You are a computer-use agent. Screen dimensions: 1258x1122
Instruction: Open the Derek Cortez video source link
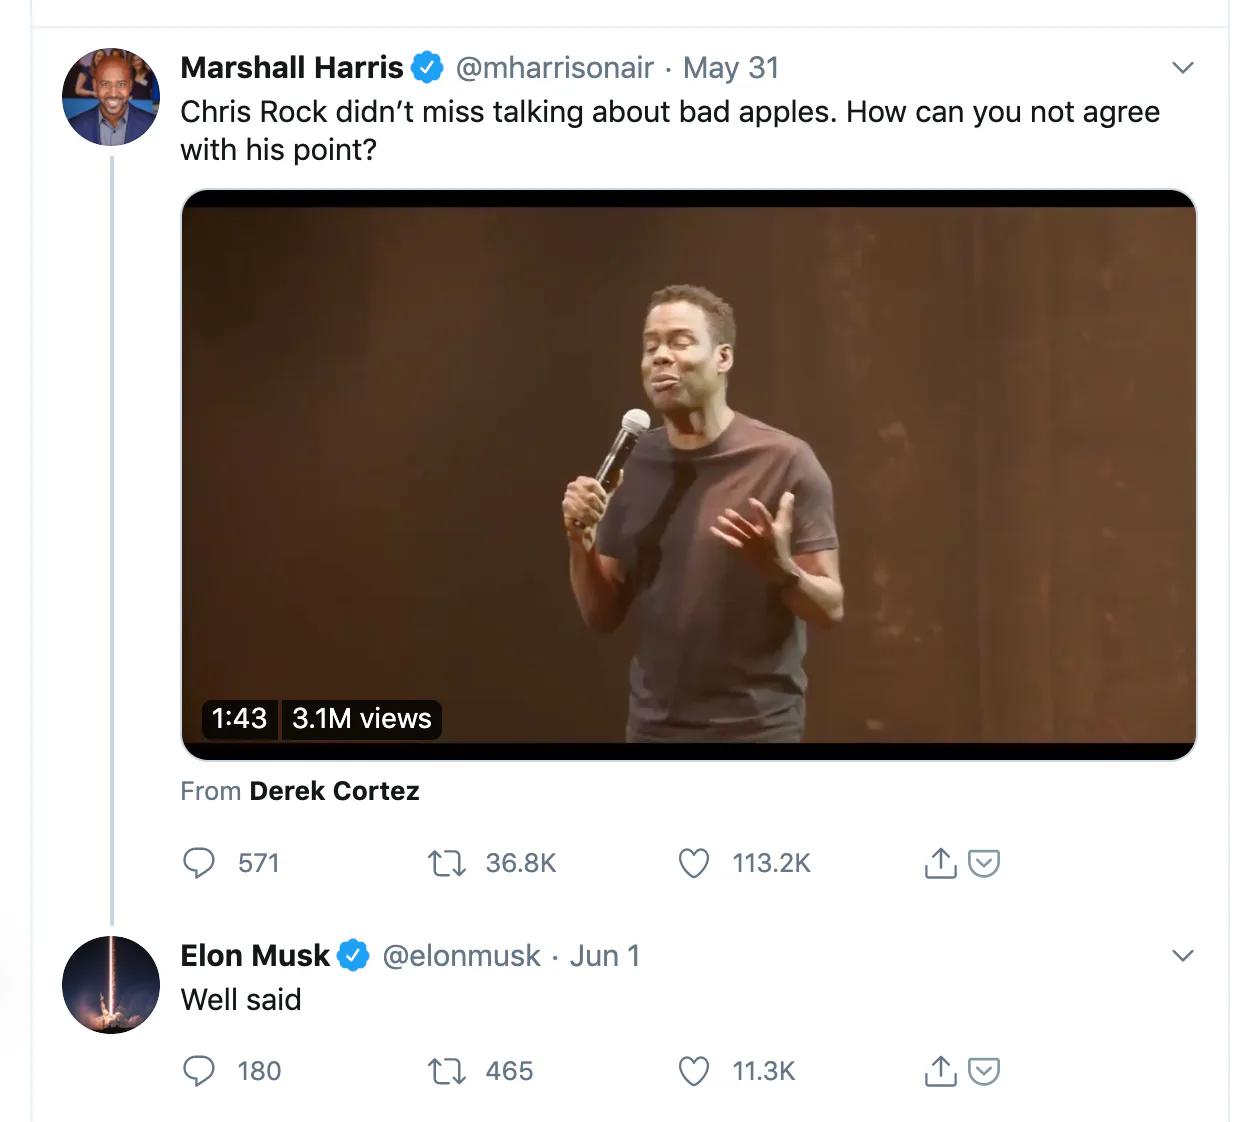click(x=334, y=791)
